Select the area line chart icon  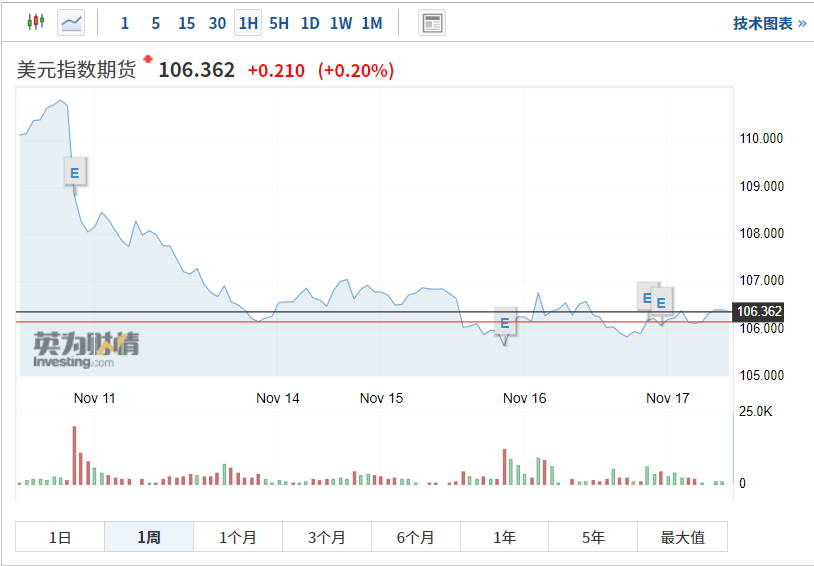click(x=72, y=22)
